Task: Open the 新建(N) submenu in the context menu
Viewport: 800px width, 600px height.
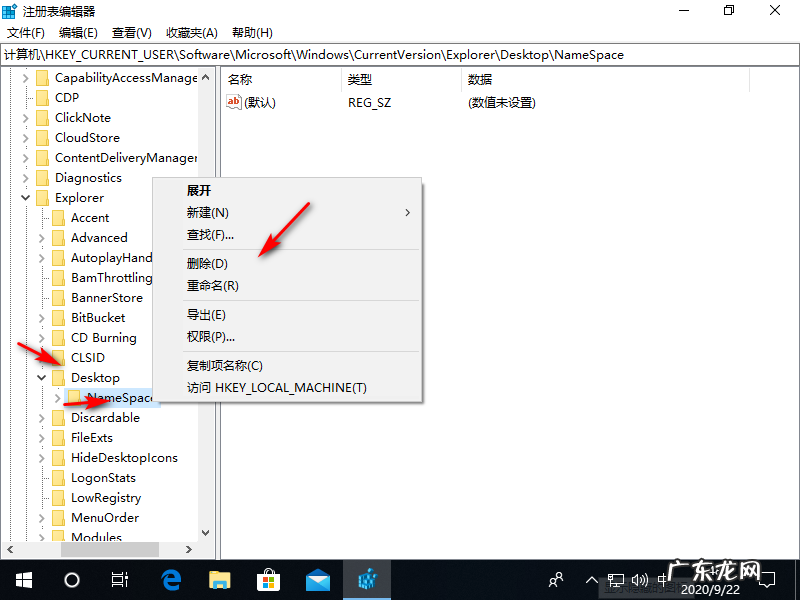Action: 207,212
